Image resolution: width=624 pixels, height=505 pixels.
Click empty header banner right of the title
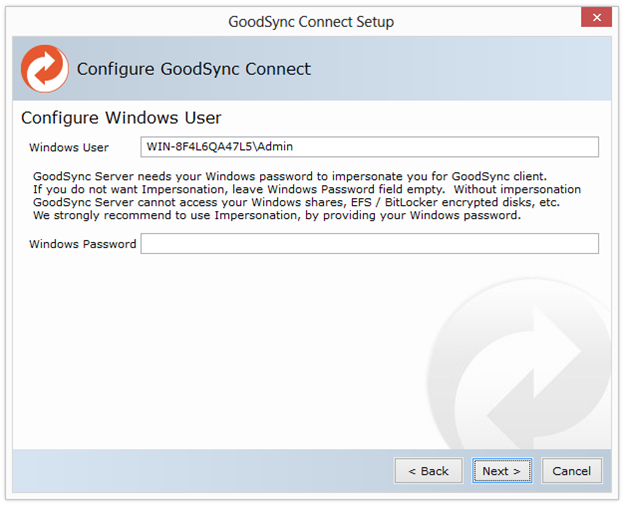coord(460,69)
